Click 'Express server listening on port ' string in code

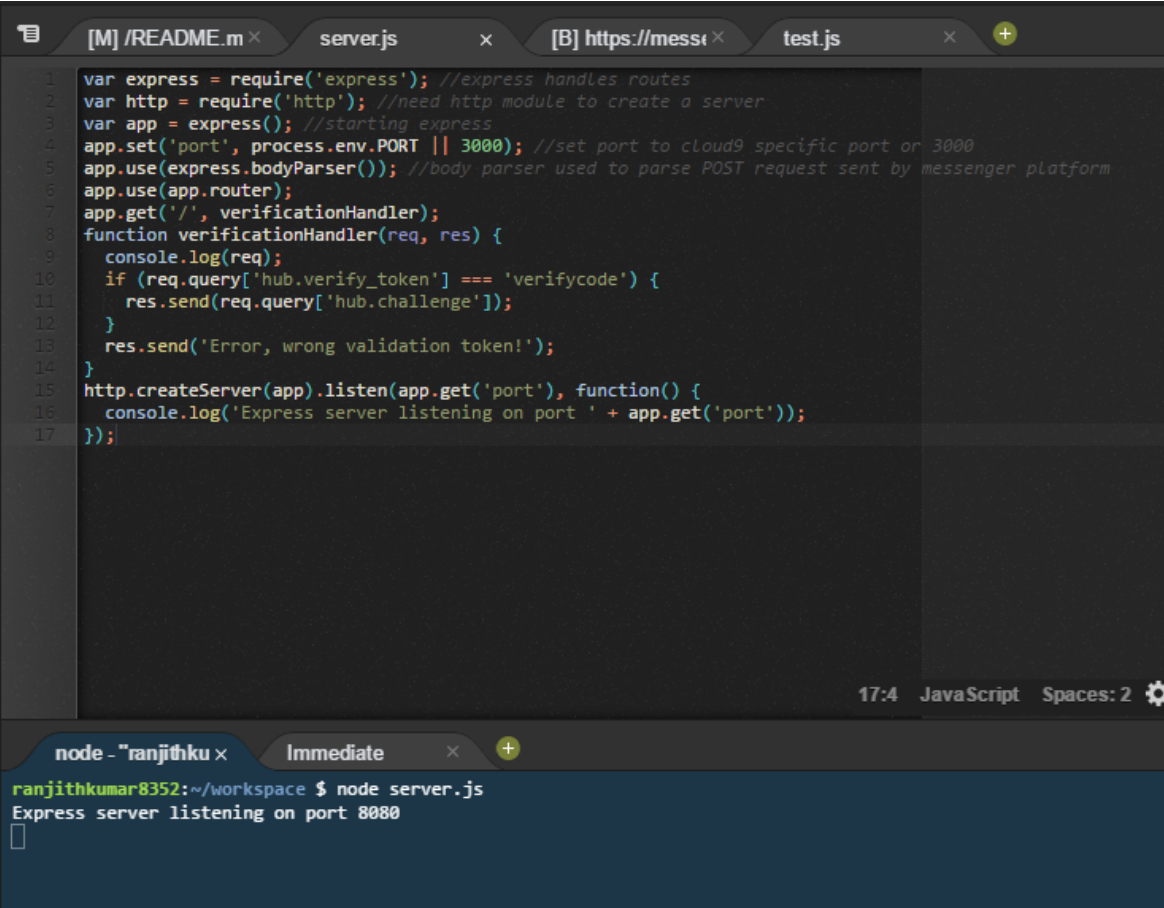tap(413, 413)
